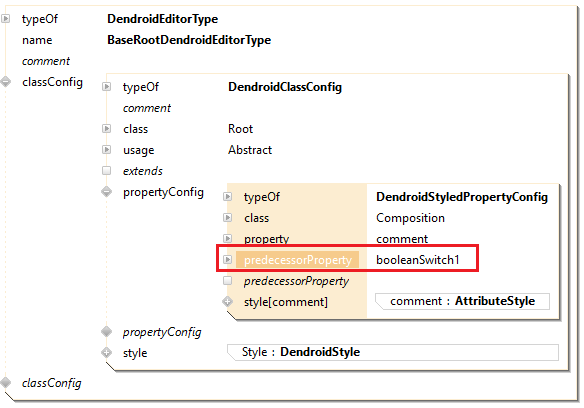Expand the style plus diamond icon
Image resolution: width=584 pixels, height=408 pixels.
(107, 352)
